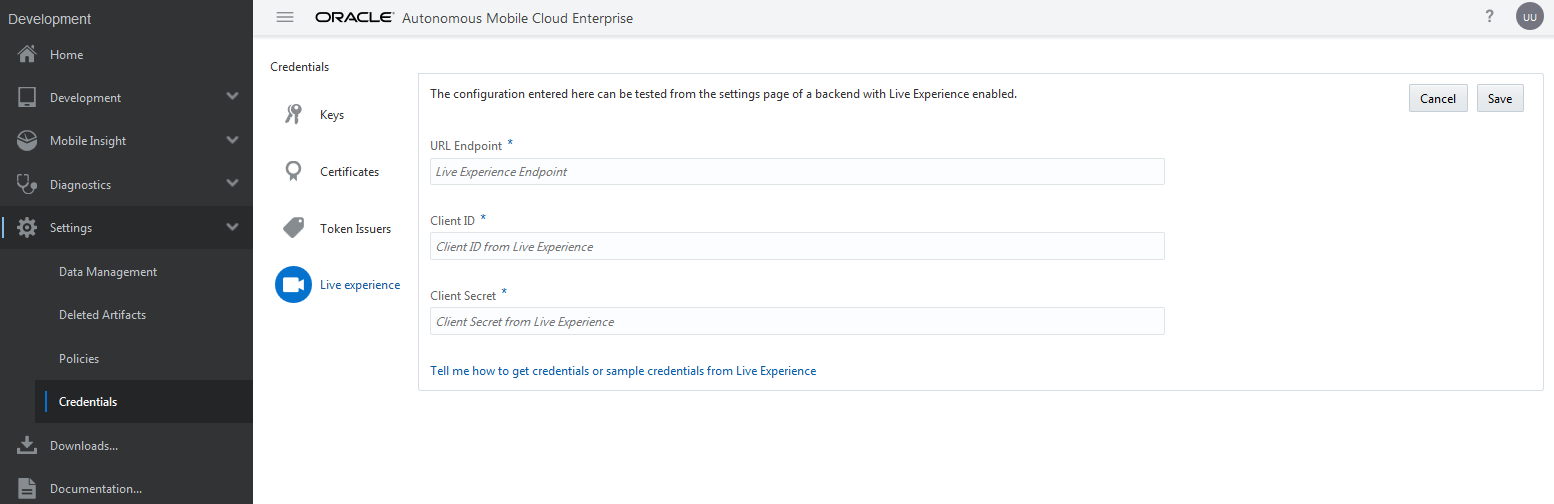This screenshot has height=504, width=1554.
Task: Select the Live experience camera icon
Action: [x=293, y=285]
